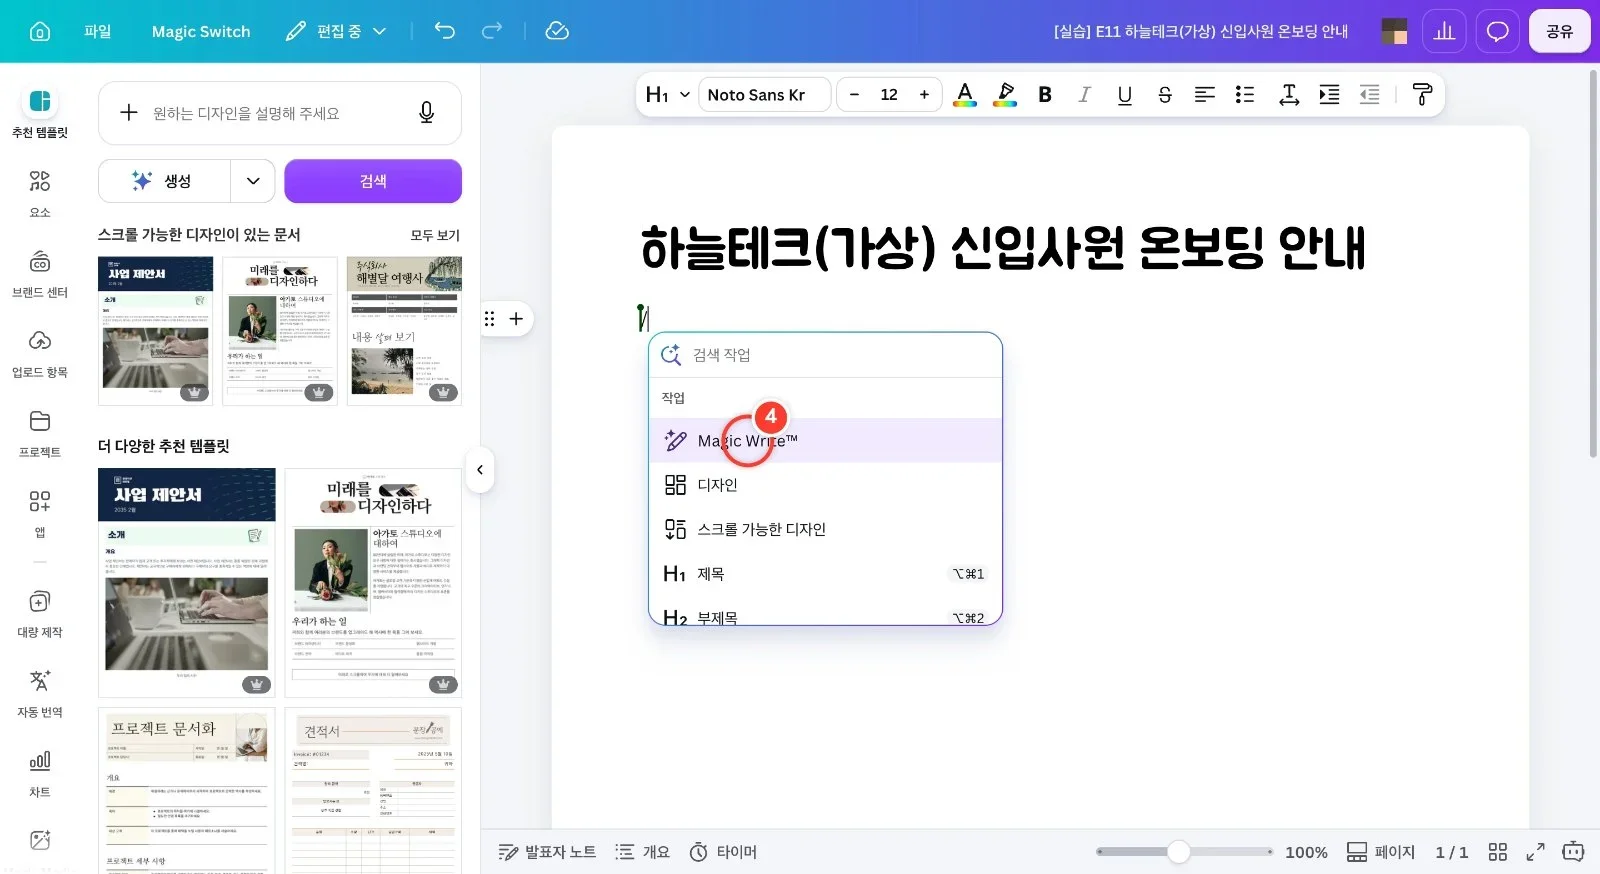The width and height of the screenshot is (1600, 874).
Task: Open 발표자 노트 in the bottom bar
Action: [547, 852]
